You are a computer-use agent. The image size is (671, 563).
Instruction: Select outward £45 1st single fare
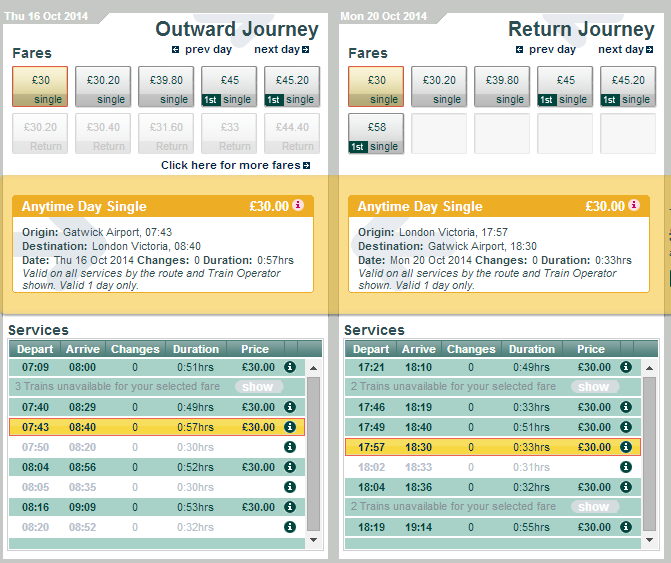coord(229,86)
